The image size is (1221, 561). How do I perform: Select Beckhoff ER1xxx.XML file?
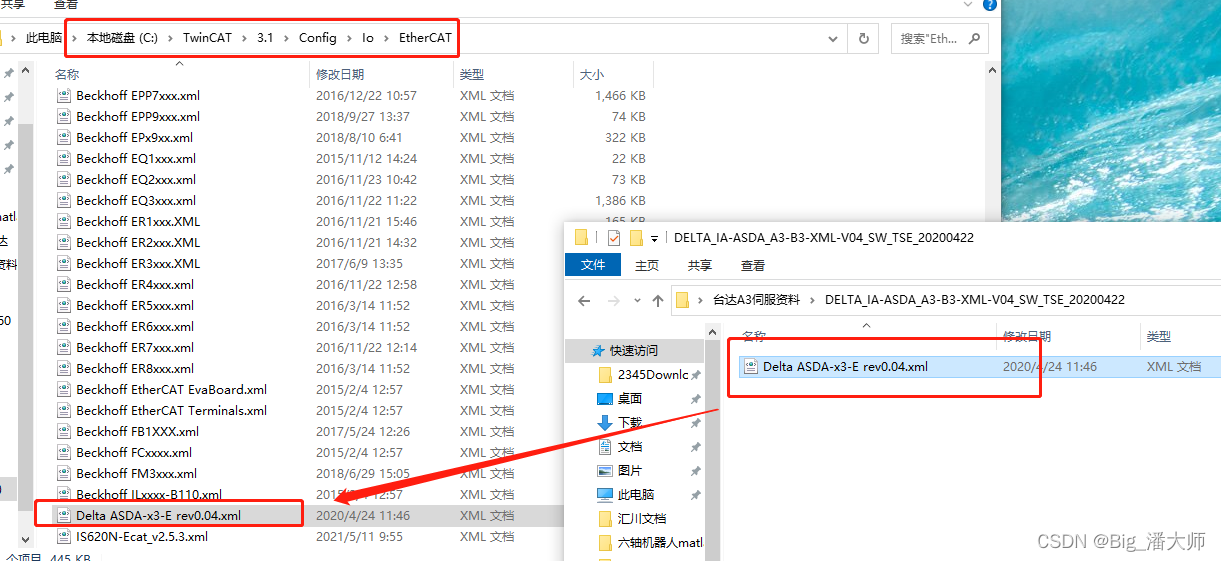(138, 222)
